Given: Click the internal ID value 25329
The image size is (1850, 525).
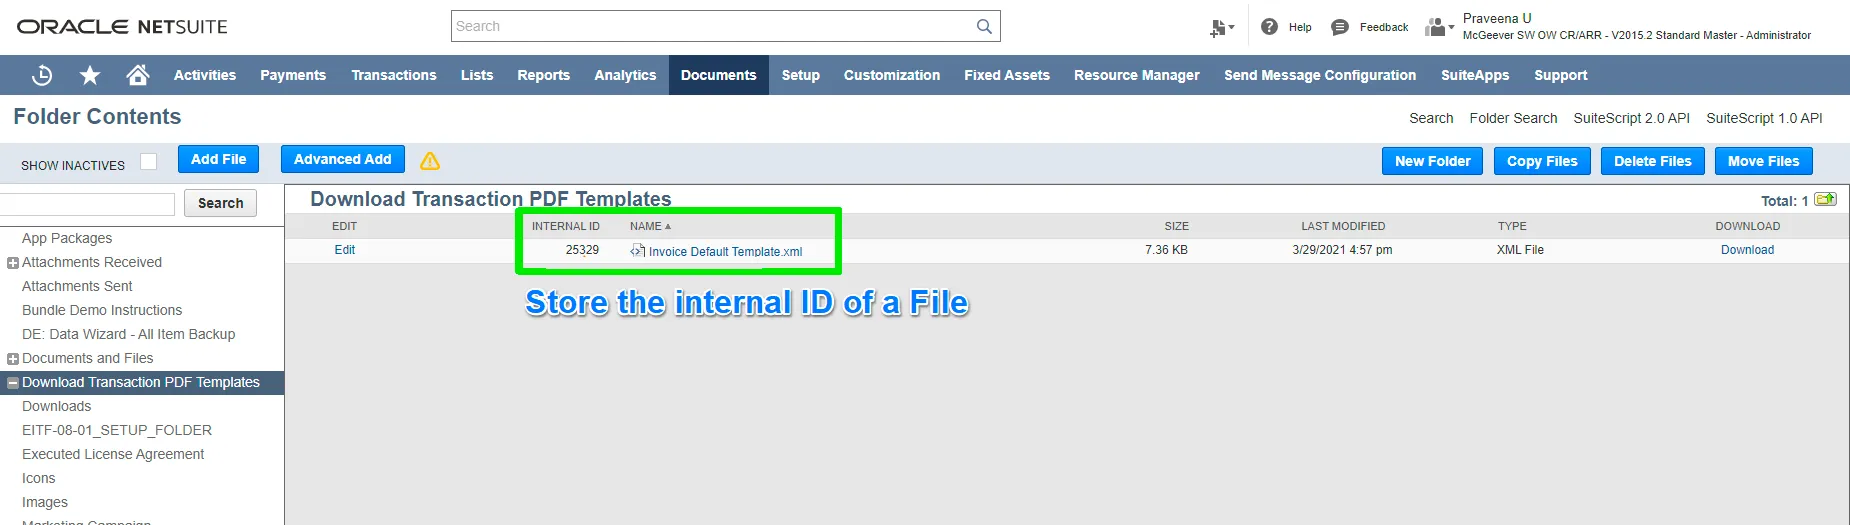Looking at the screenshot, I should coord(582,250).
